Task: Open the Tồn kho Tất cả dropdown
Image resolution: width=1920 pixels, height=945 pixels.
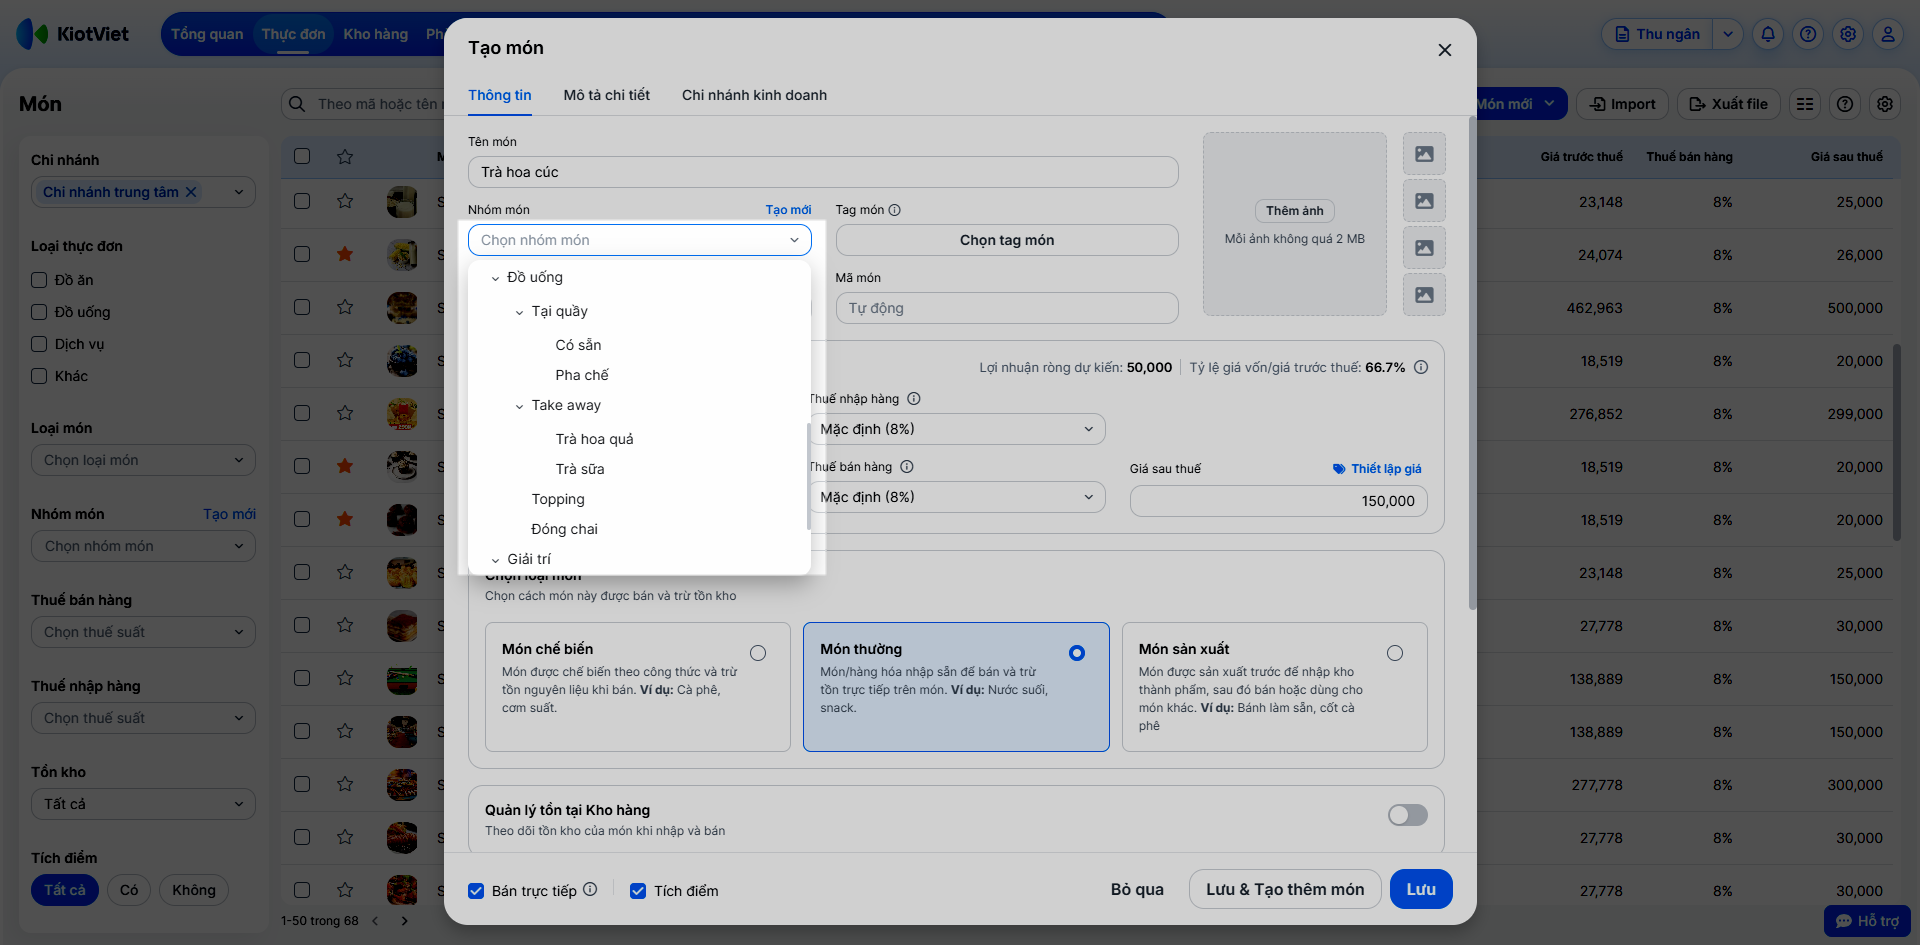Action: click(x=143, y=804)
